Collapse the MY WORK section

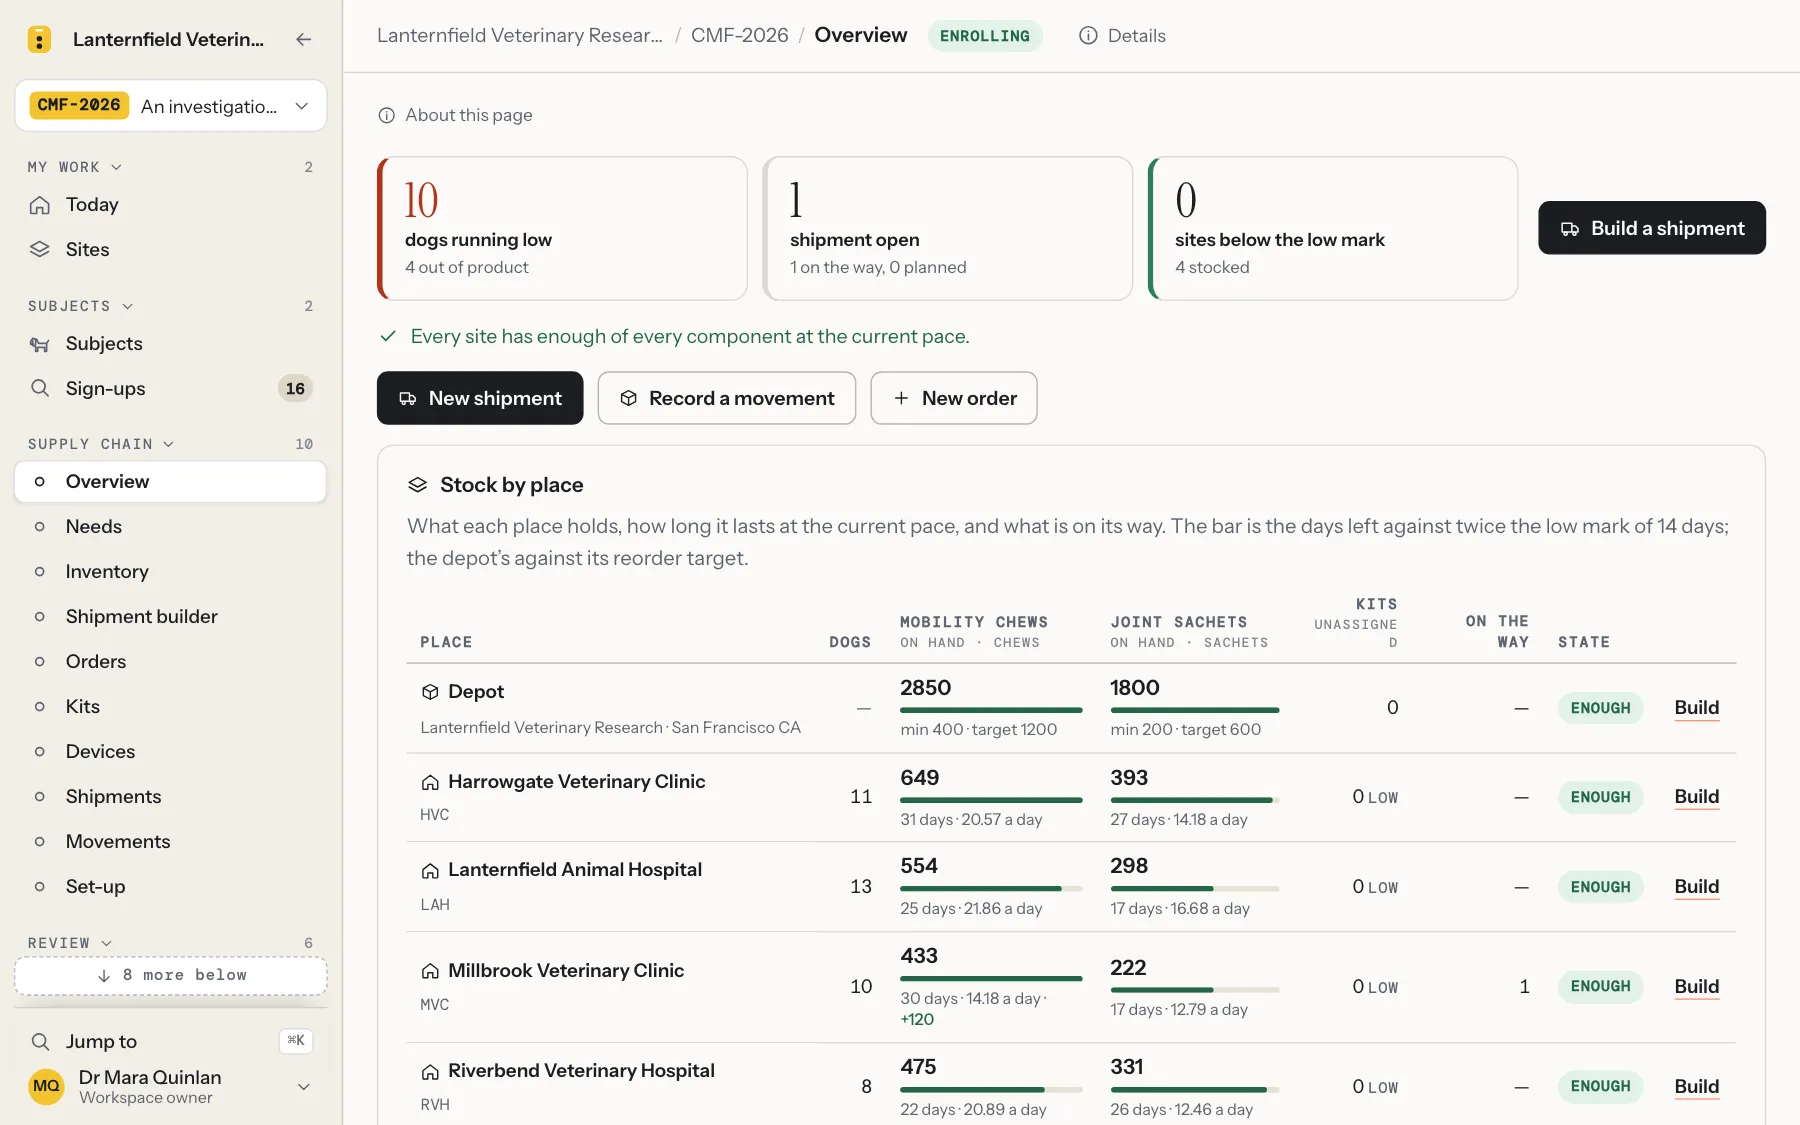click(75, 167)
